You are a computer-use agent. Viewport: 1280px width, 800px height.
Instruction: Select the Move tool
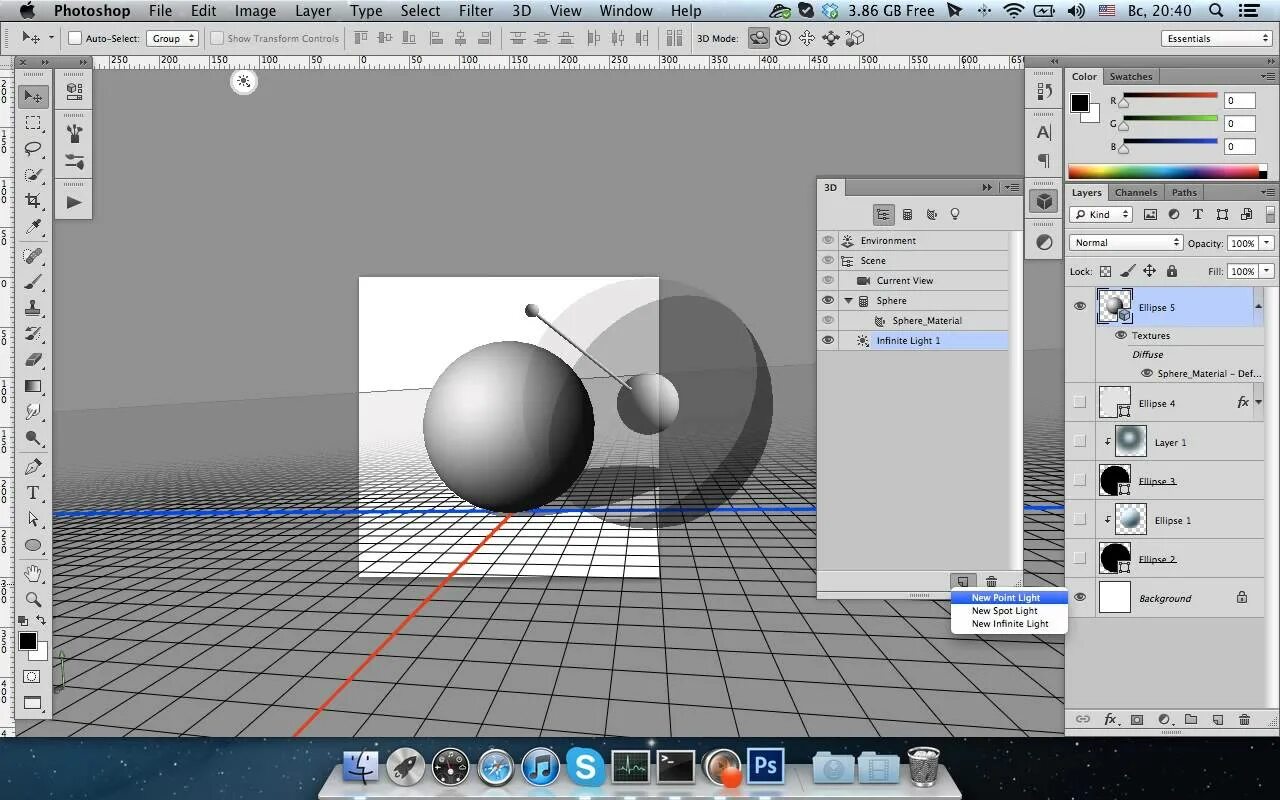[x=33, y=97]
